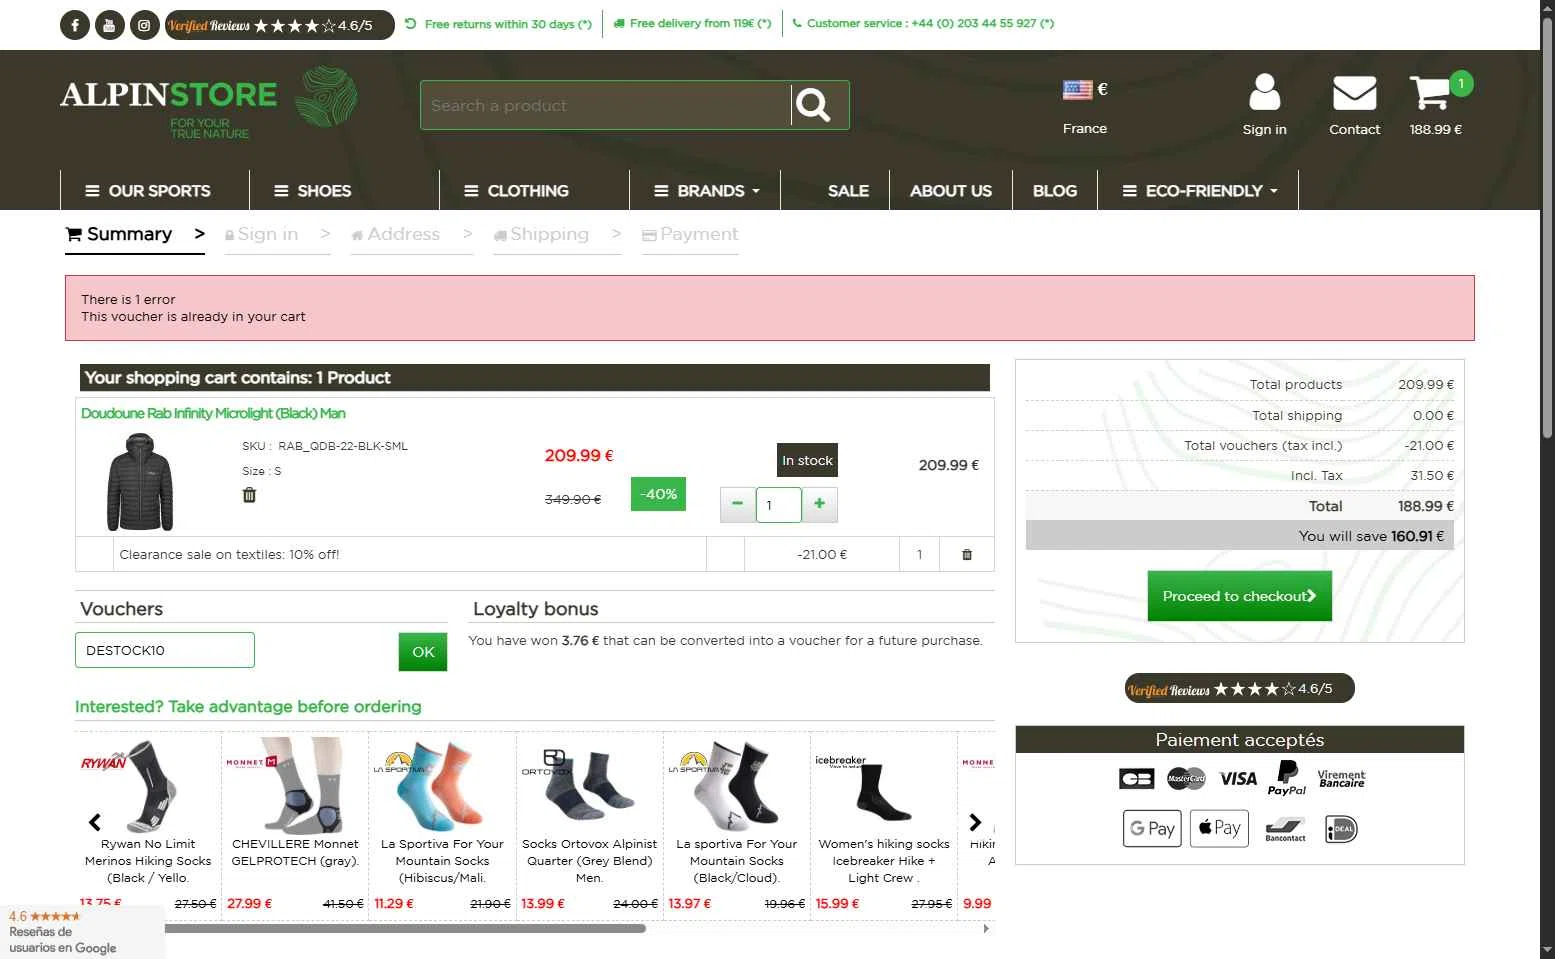Click the G Pay payment icon

[x=1152, y=828]
